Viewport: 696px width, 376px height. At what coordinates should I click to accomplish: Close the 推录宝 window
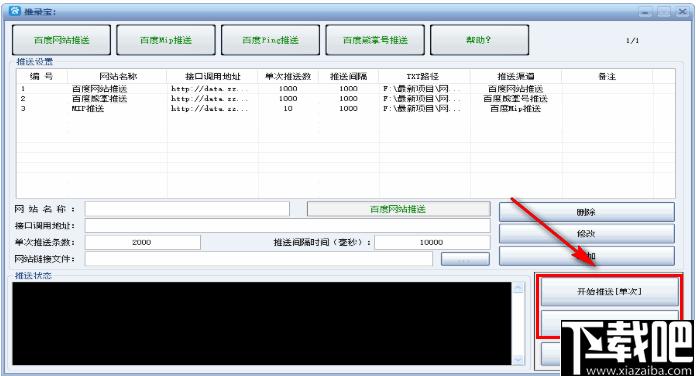pyautogui.click(x=682, y=12)
